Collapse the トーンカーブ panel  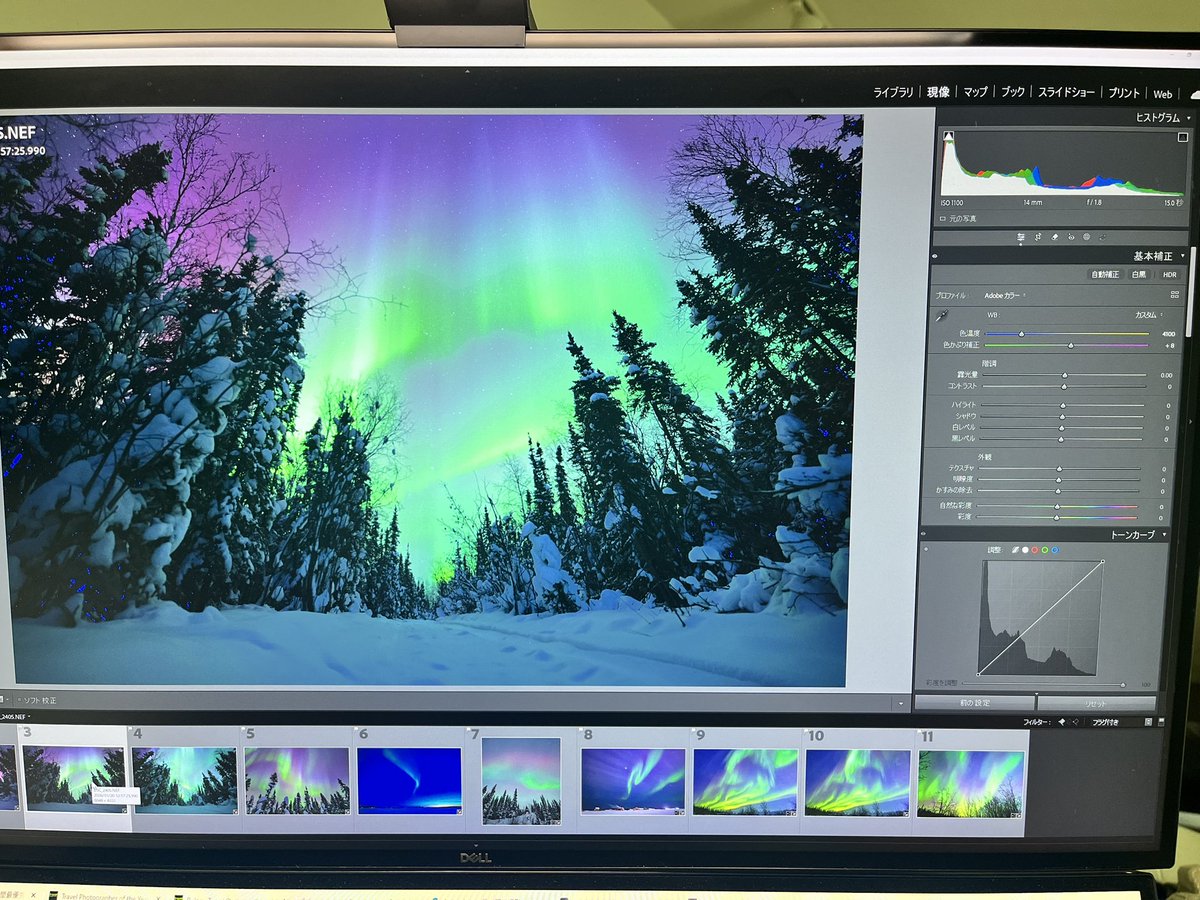(1164, 534)
